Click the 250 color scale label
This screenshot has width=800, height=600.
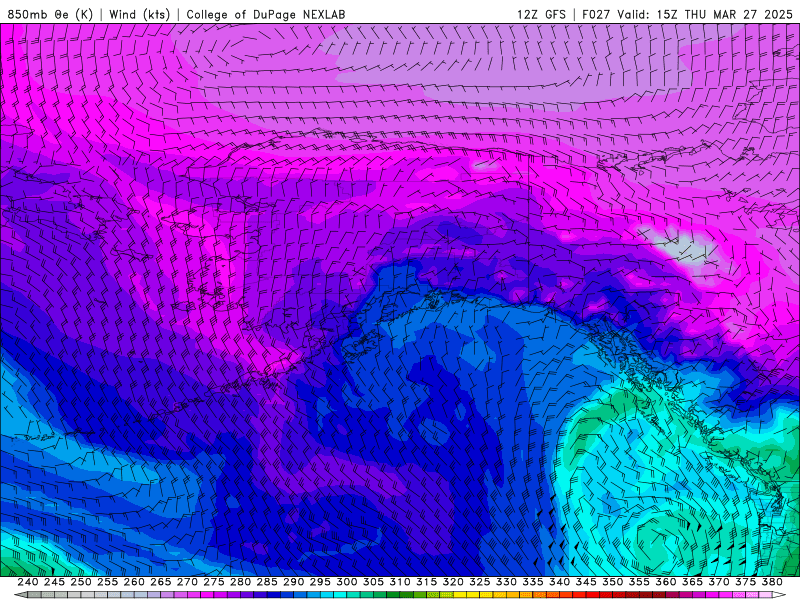pyautogui.click(x=81, y=582)
